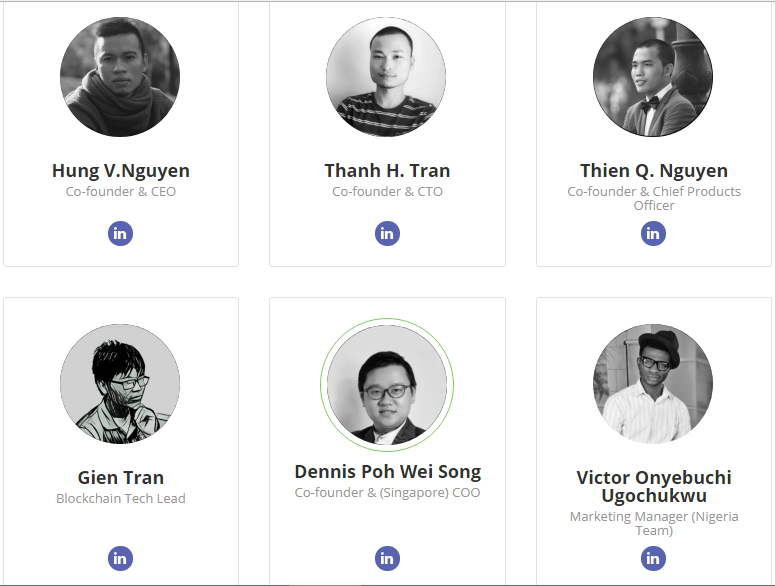
Task: Select the name Dennis Poh Wei Song
Action: coord(387,472)
